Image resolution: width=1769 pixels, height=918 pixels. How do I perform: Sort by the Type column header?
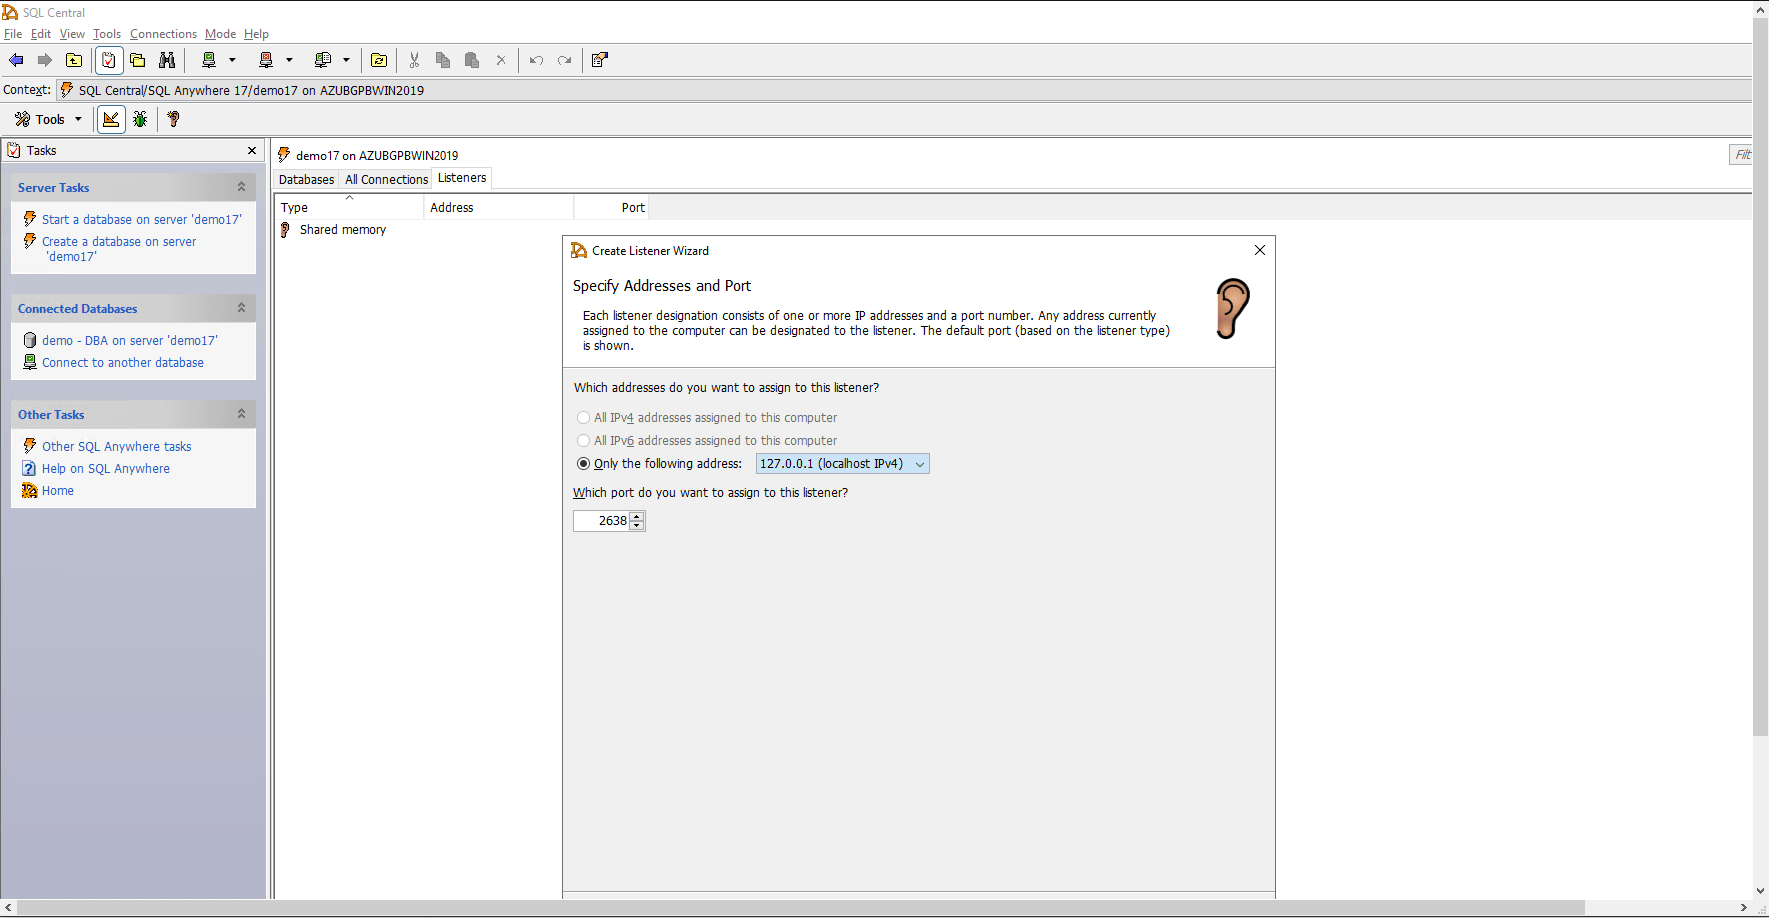349,207
